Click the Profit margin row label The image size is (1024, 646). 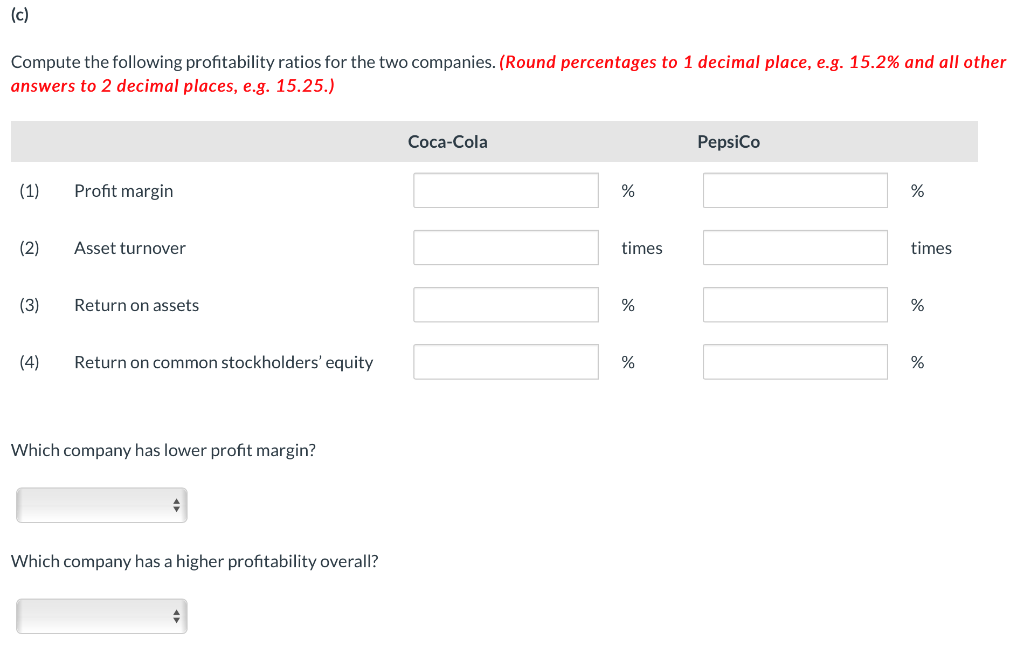point(123,191)
